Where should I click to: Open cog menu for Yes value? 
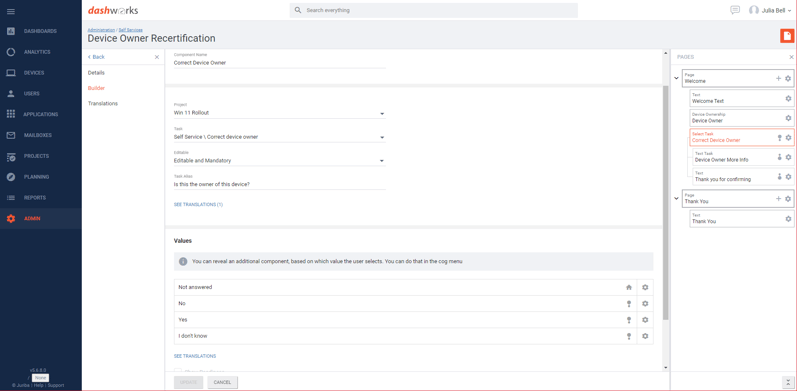[645, 320]
